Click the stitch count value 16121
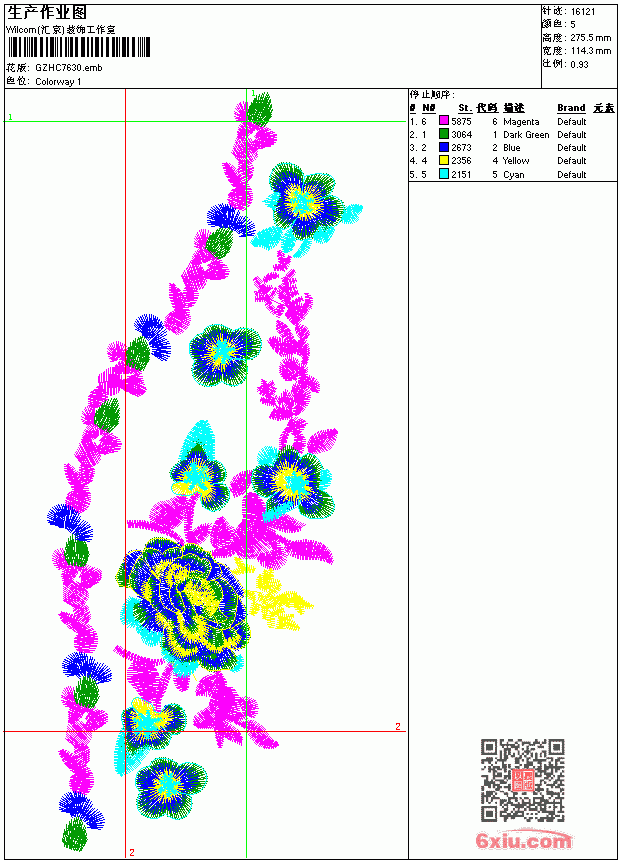 pos(583,12)
